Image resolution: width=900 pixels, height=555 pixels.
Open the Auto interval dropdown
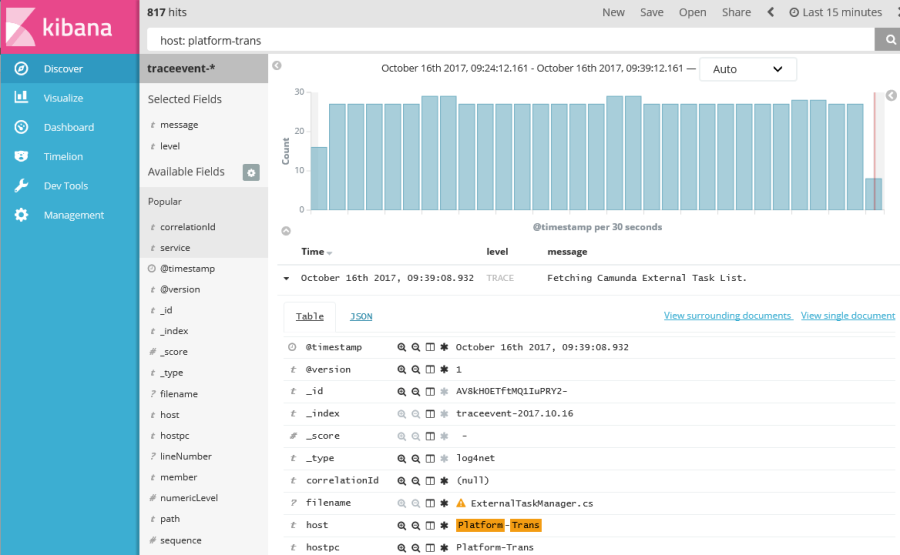click(x=748, y=69)
